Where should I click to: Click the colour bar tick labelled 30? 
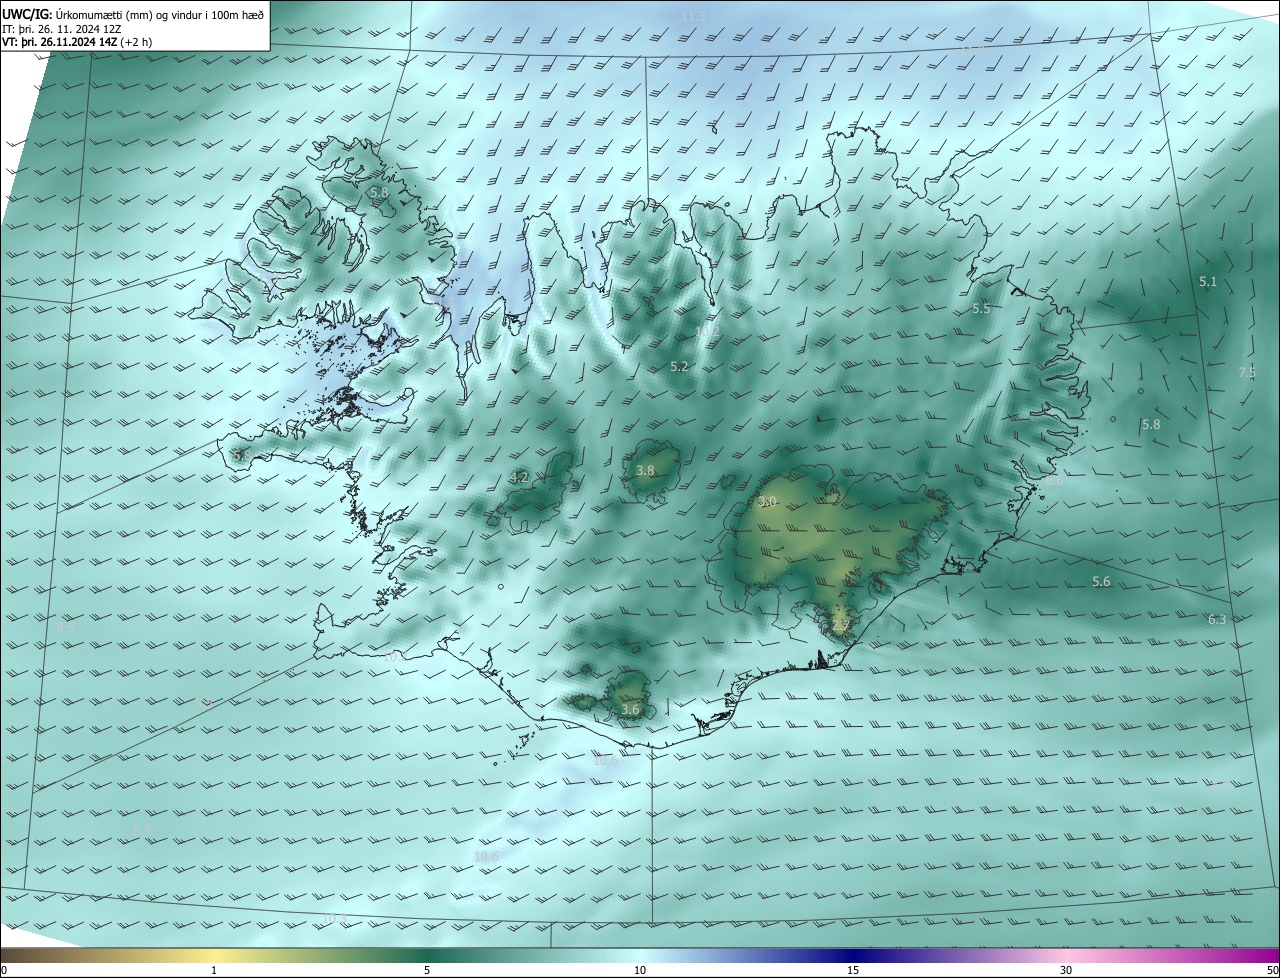click(1066, 970)
